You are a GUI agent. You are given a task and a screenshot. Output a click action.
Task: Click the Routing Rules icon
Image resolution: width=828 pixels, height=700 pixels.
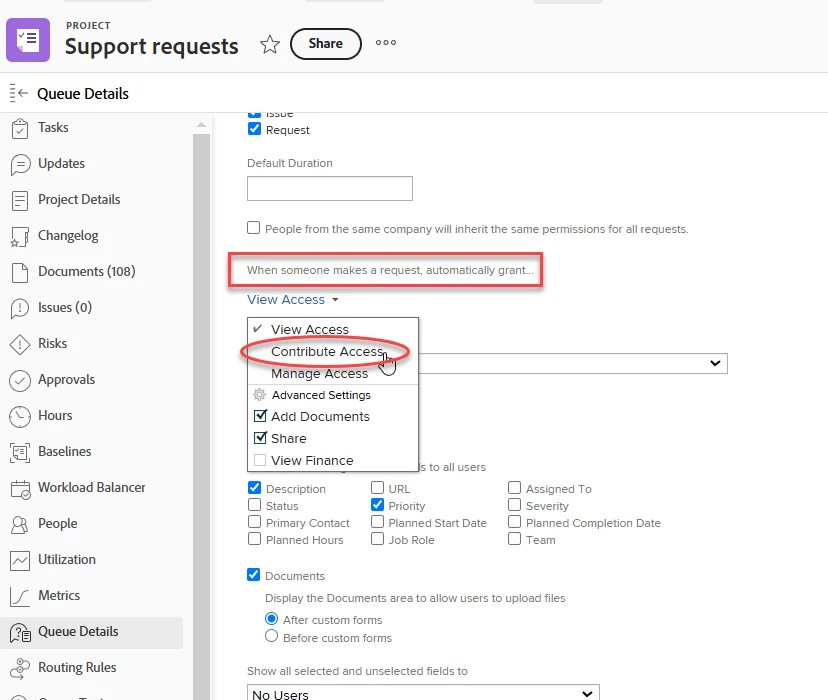[x=20, y=668]
